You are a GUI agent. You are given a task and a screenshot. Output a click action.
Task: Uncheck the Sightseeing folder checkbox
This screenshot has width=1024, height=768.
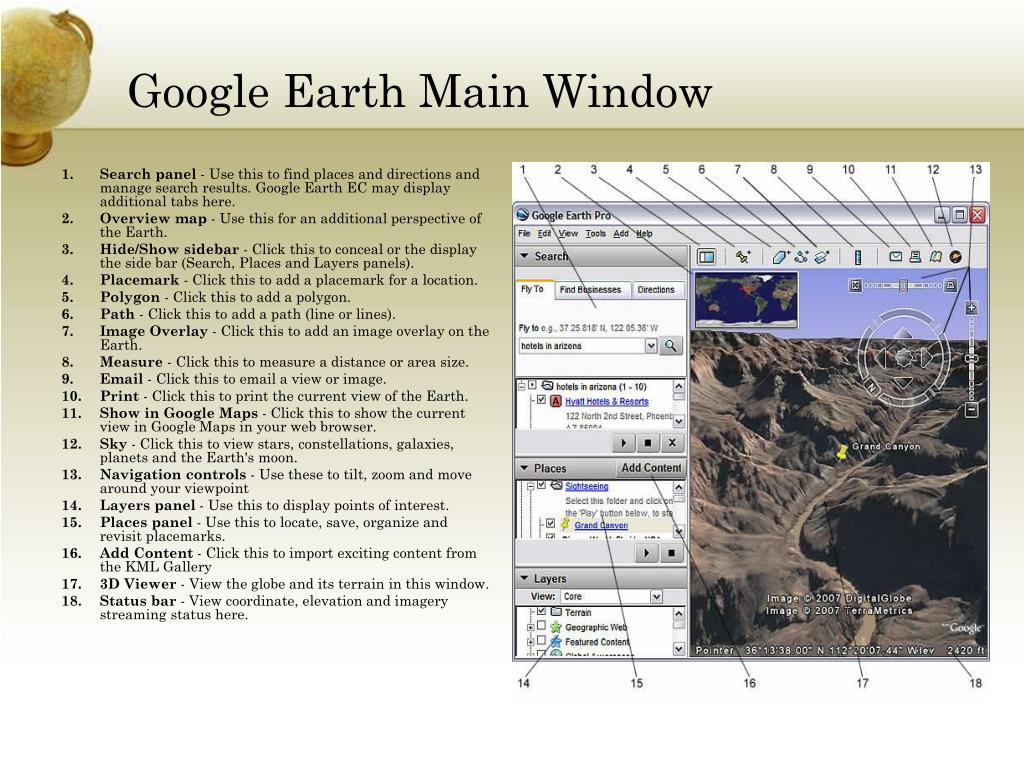541,485
